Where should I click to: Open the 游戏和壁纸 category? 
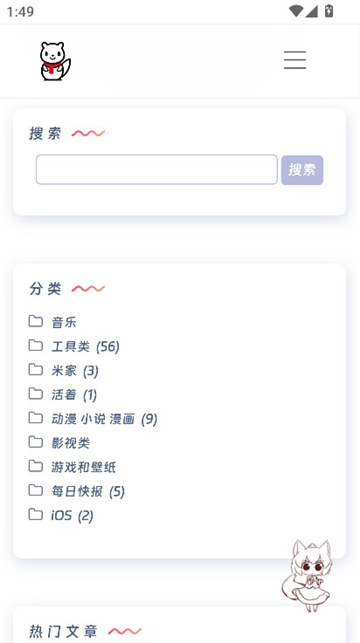84,467
